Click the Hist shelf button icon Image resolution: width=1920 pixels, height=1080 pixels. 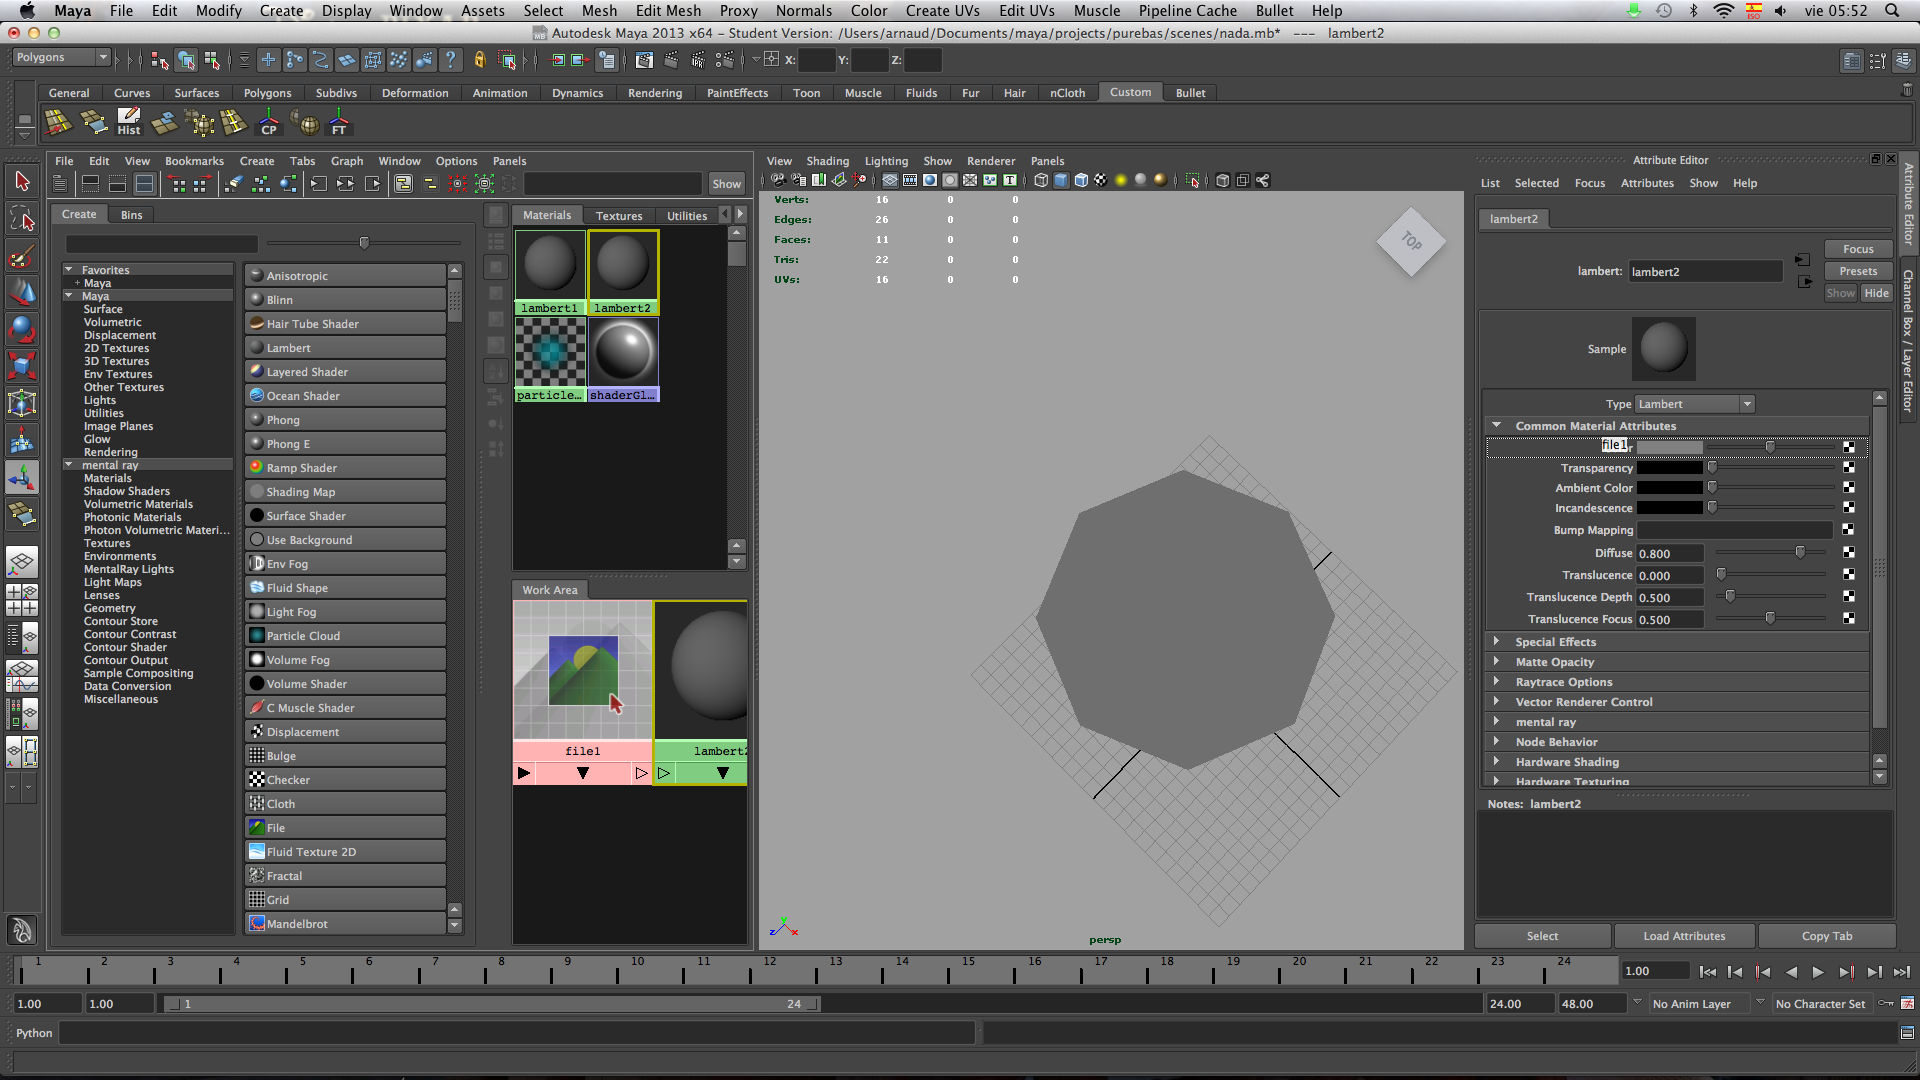(x=129, y=123)
